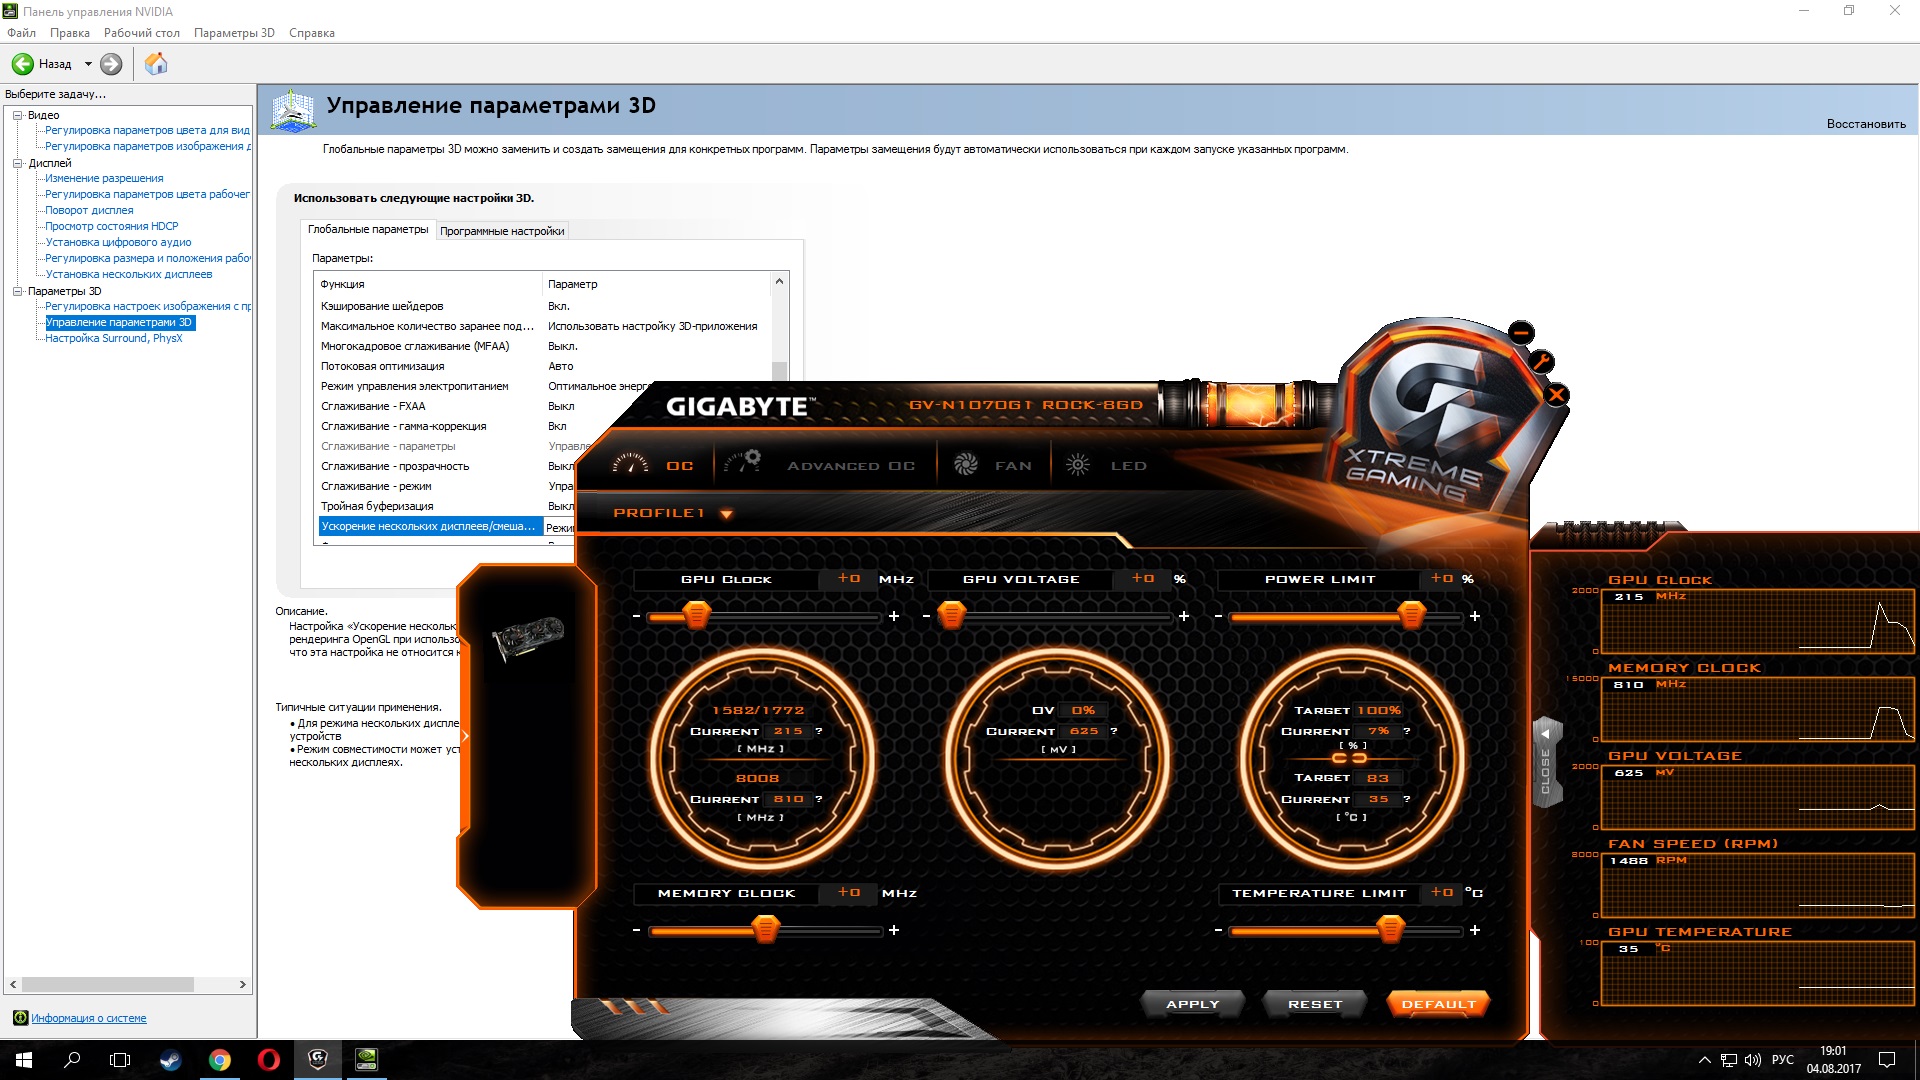Click the graphics card thumbnail image

(528, 637)
